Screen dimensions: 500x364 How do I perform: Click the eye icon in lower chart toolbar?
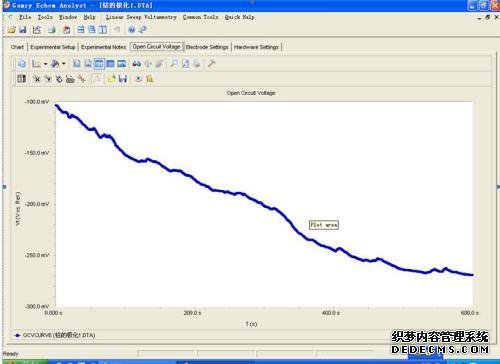[x=138, y=79]
